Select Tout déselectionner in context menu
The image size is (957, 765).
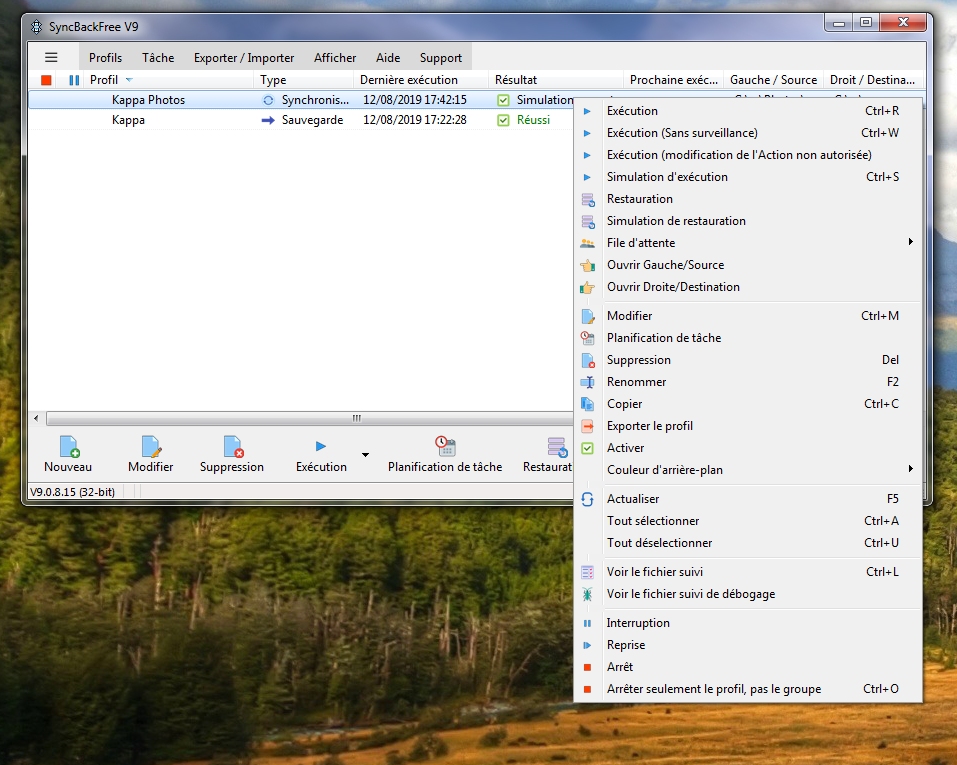(x=748, y=543)
